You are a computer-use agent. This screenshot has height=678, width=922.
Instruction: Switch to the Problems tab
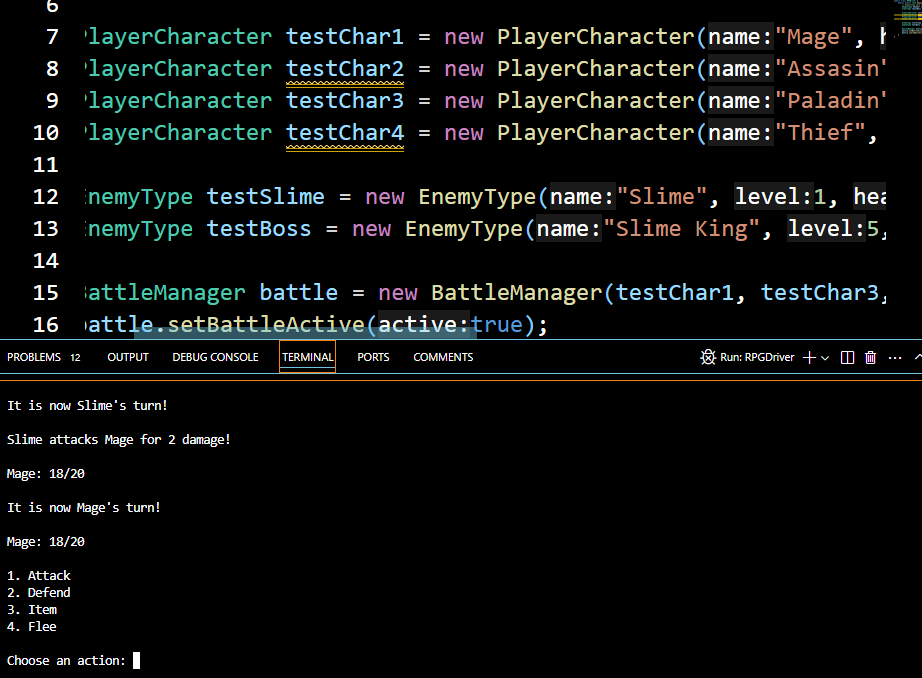34,357
